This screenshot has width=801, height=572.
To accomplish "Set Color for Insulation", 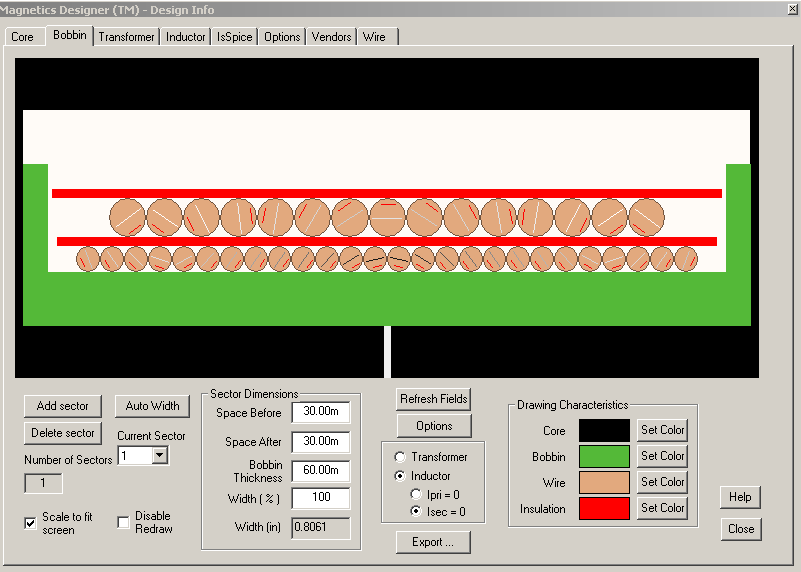I will tap(662, 508).
